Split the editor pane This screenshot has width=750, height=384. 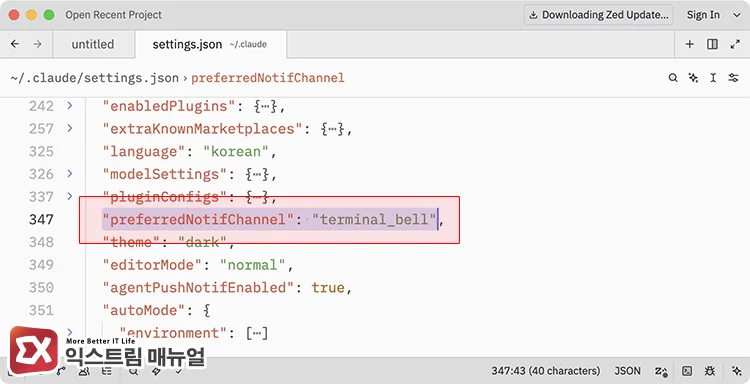[712, 44]
